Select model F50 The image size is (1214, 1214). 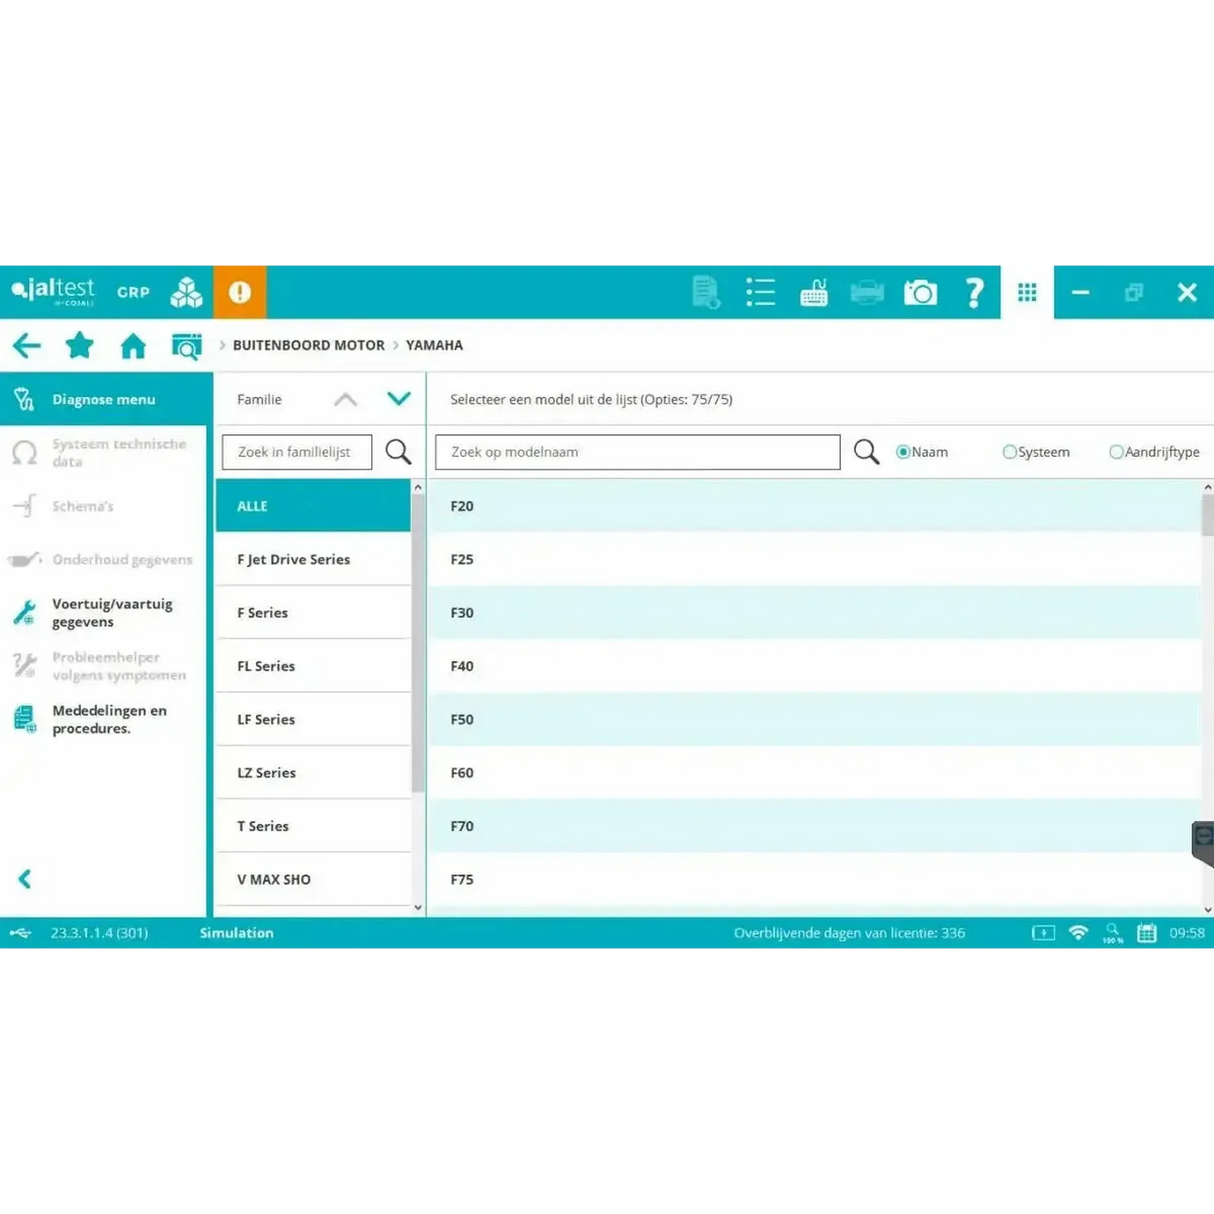[x=815, y=719]
